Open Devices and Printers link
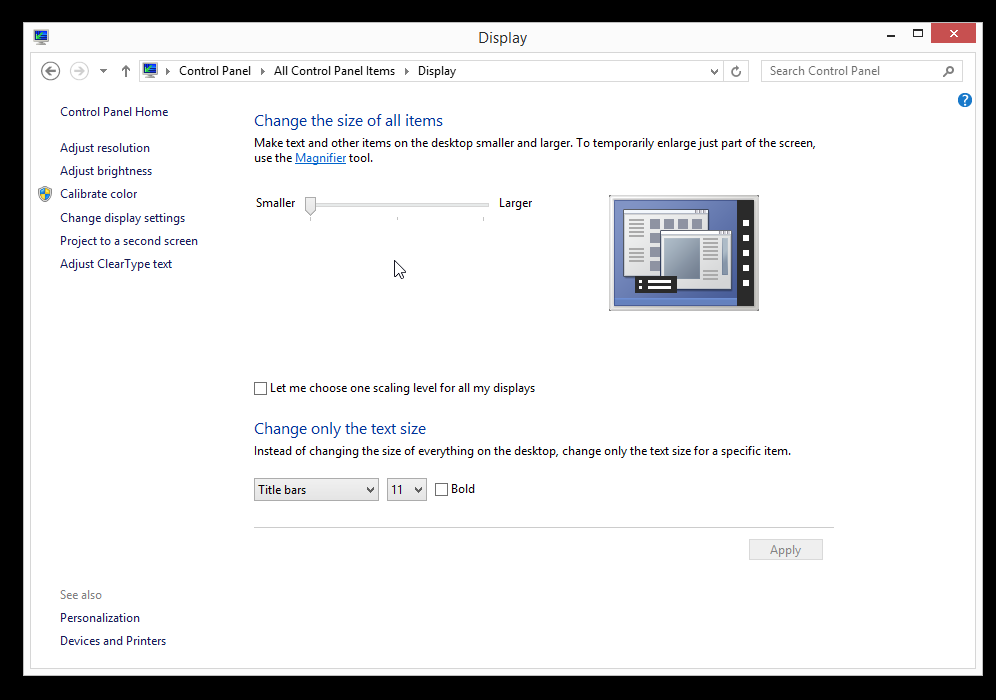The height and width of the screenshot is (700, 996). [x=113, y=641]
